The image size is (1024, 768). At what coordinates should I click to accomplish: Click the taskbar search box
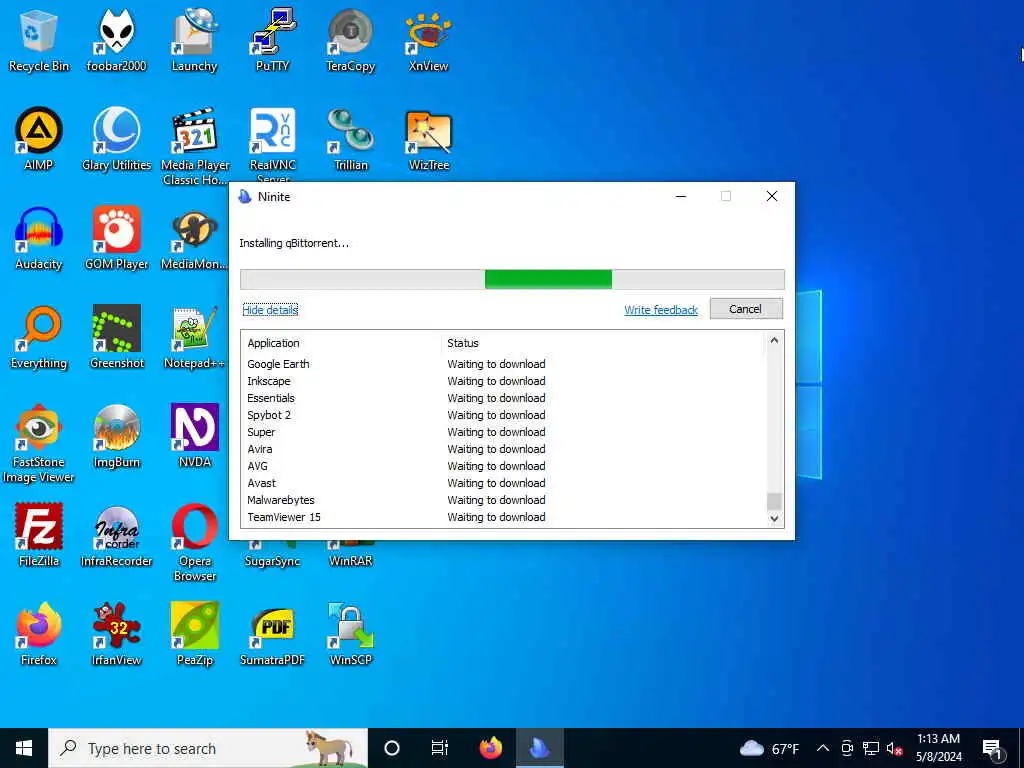(208, 748)
